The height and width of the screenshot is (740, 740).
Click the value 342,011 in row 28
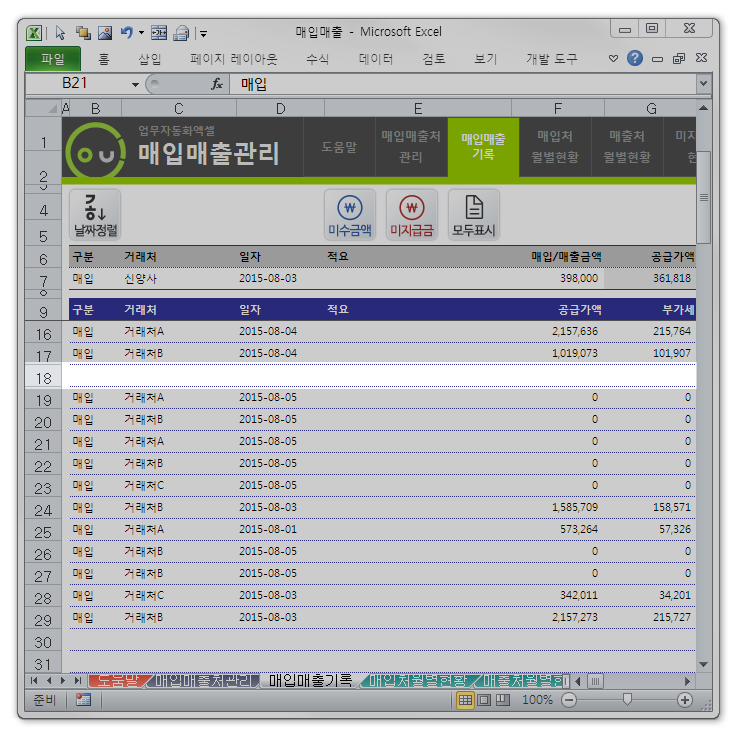[x=579, y=595]
